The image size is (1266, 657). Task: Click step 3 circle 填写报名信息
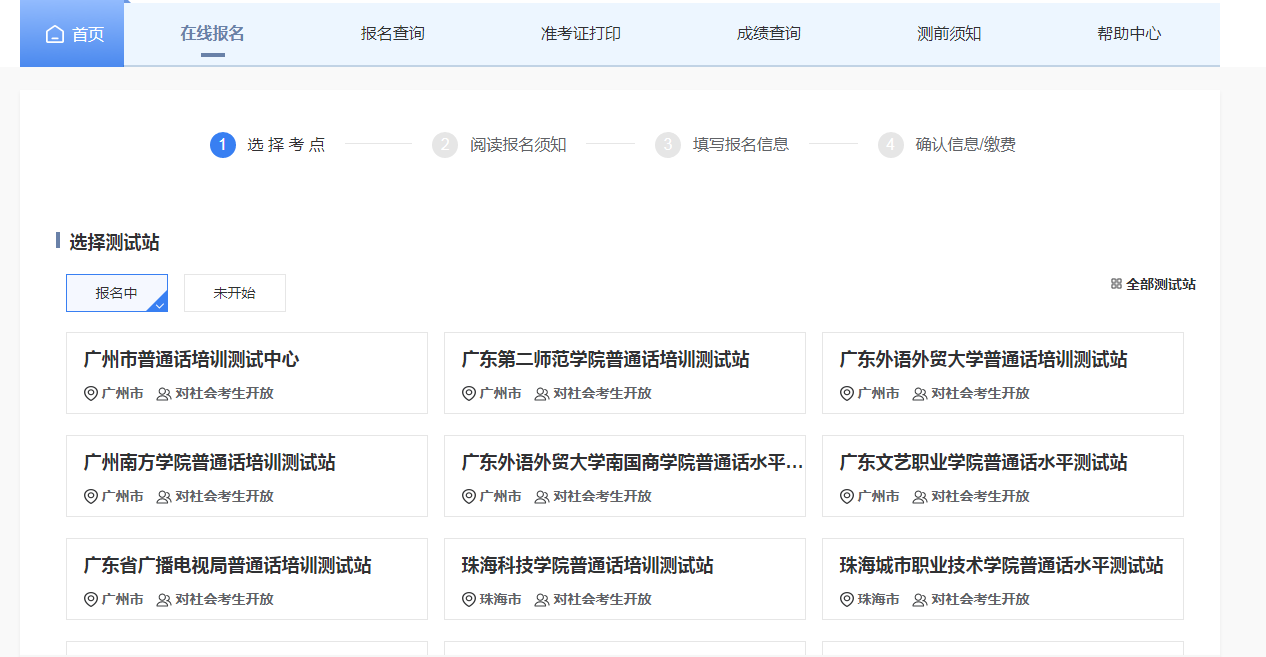click(x=668, y=145)
